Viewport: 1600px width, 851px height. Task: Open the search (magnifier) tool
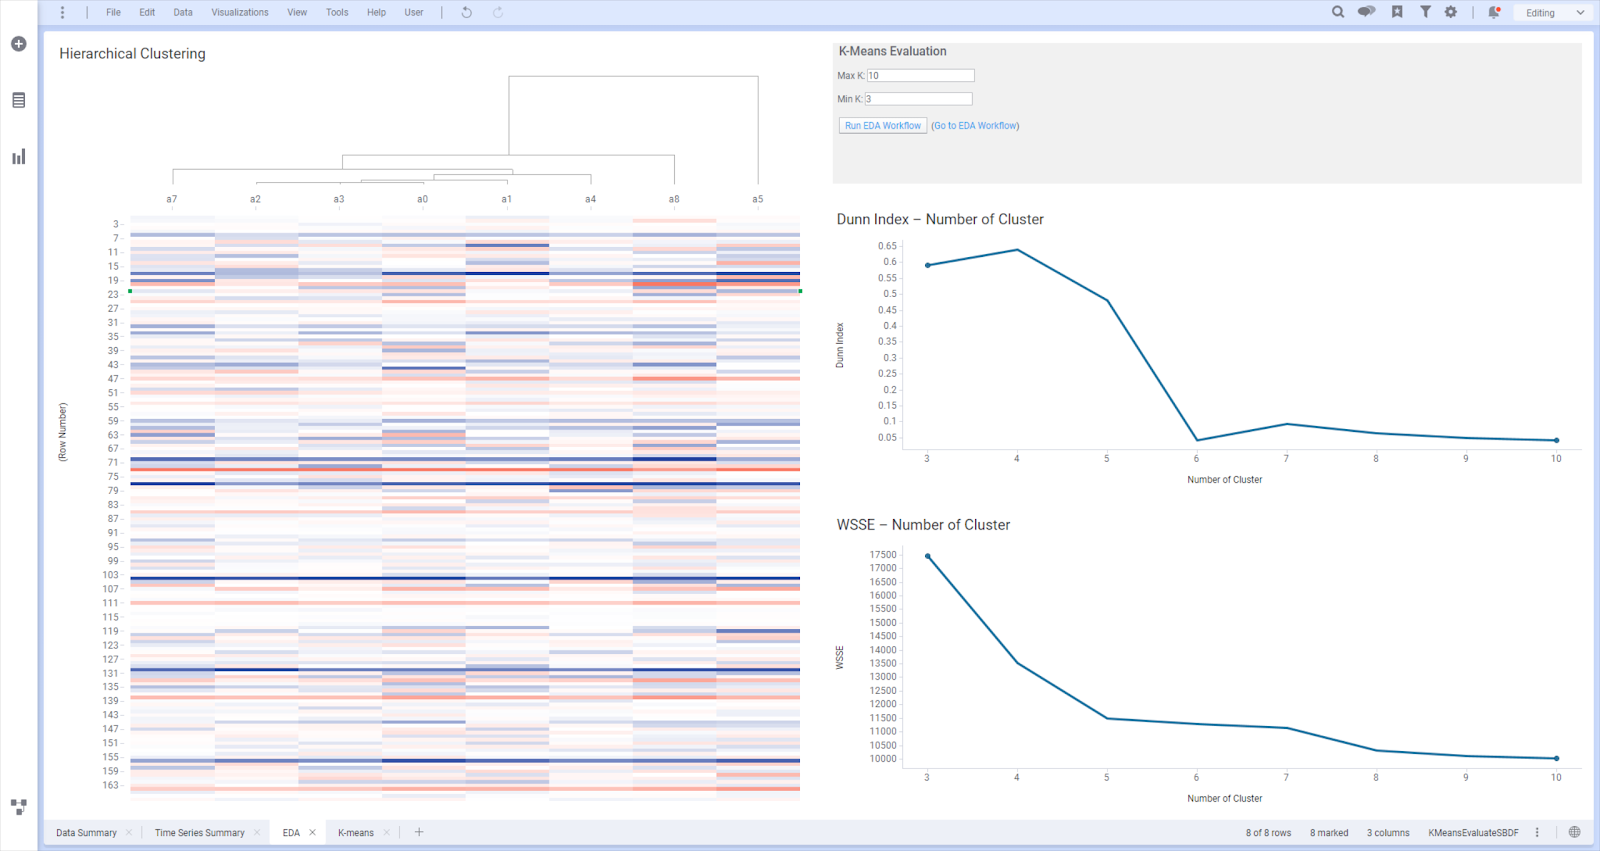[x=1338, y=12]
